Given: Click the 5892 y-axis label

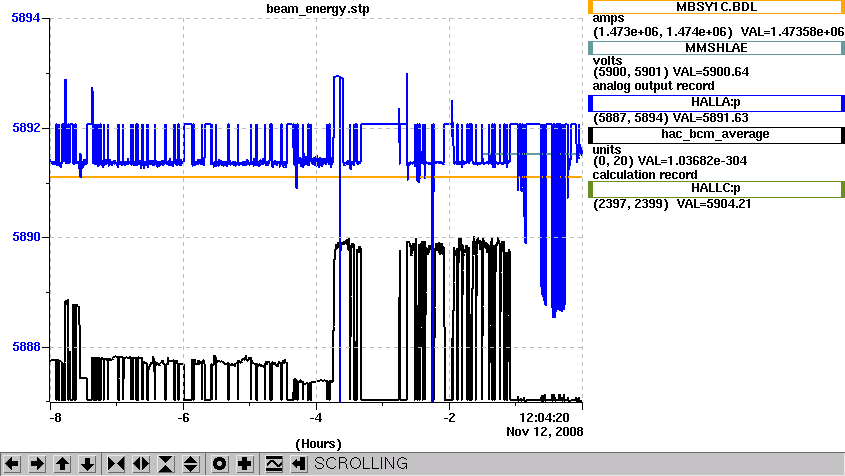Looking at the screenshot, I should 26,128.
